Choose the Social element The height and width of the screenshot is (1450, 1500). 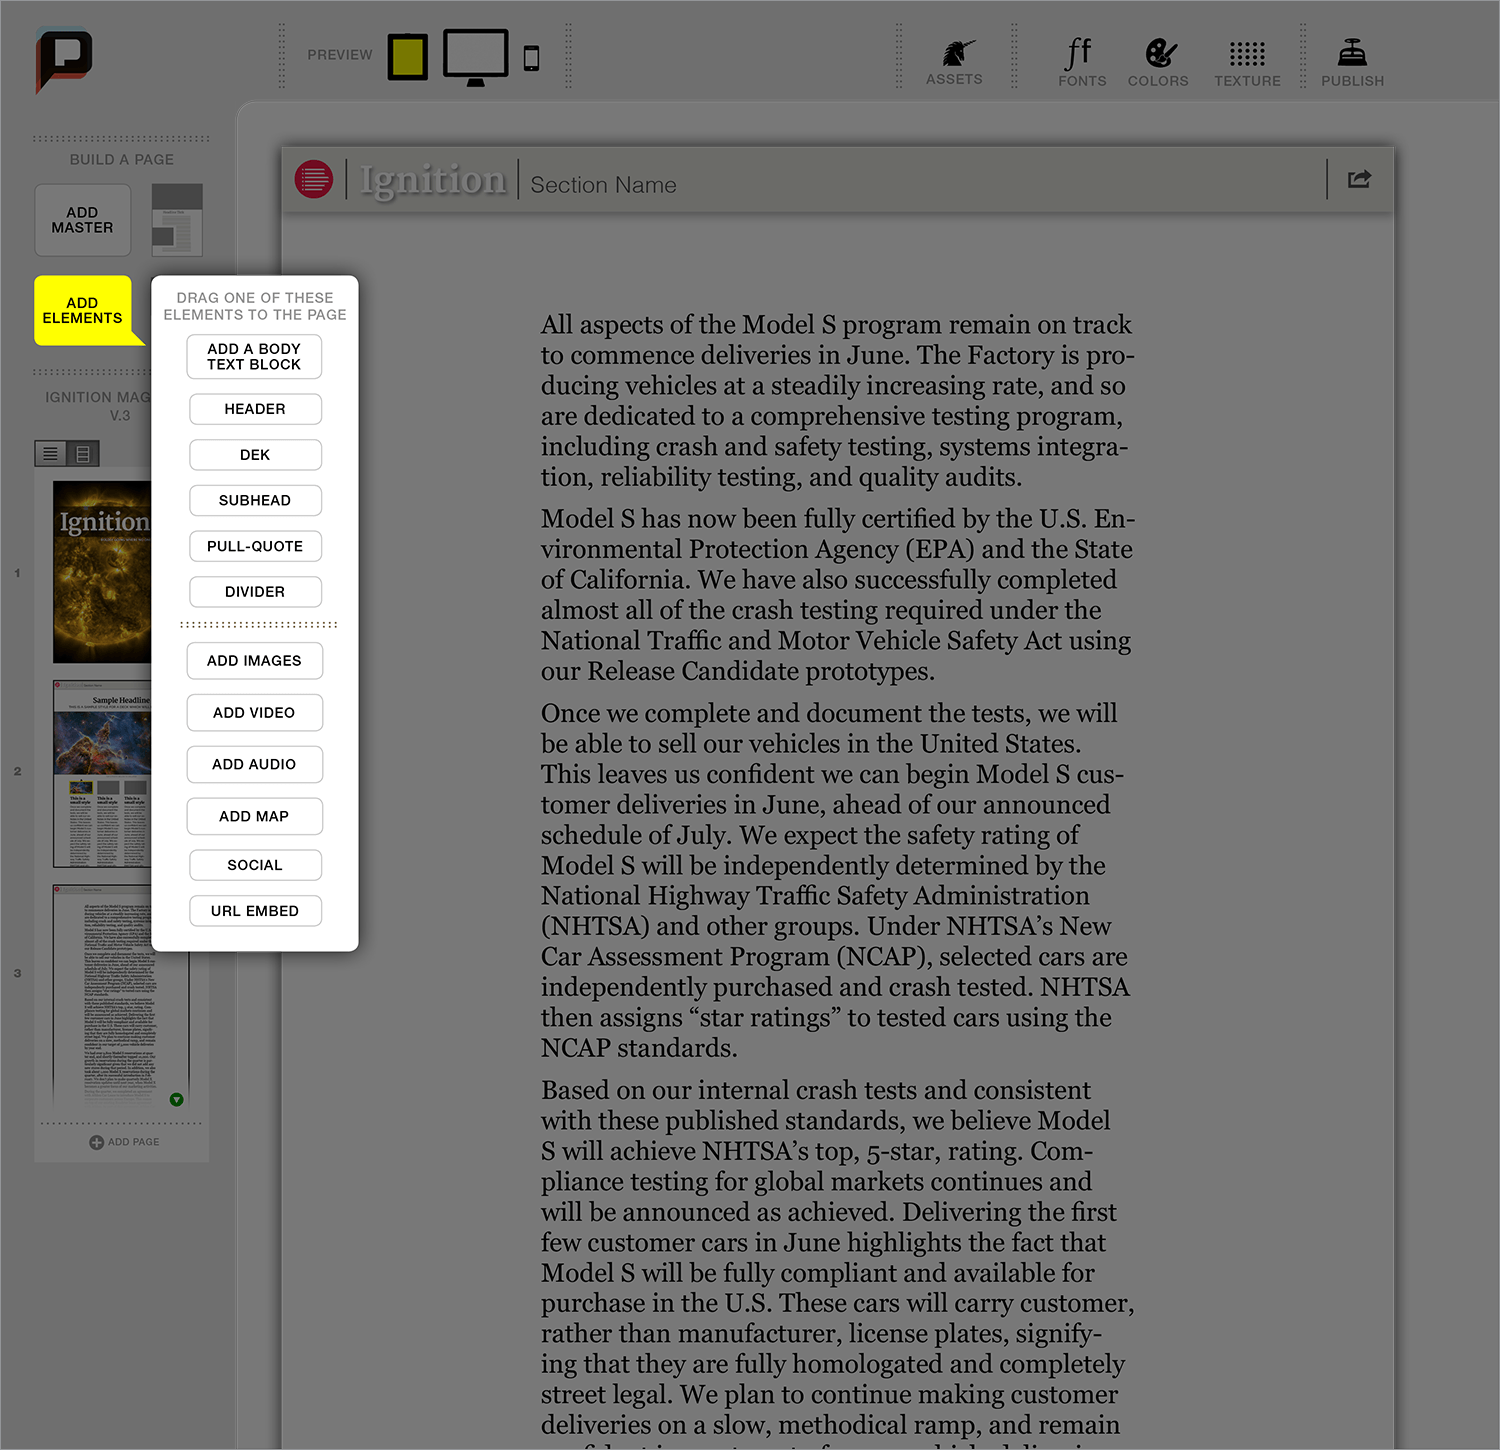pos(255,865)
